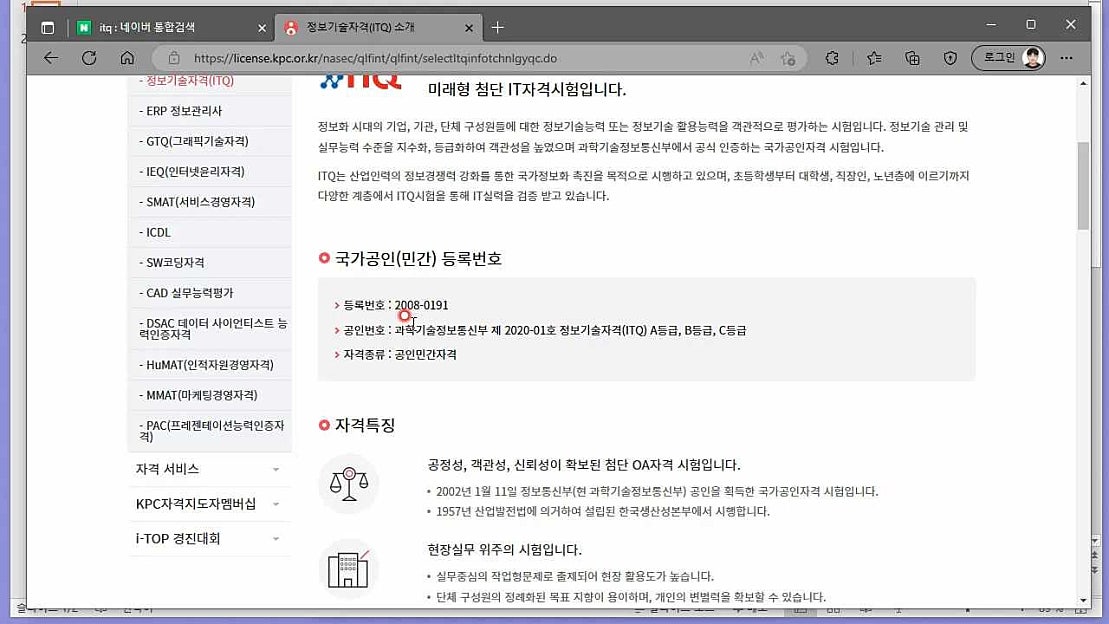Open the browser Extensions puzzle icon
Screen dimensions: 1109x624
[832, 58]
